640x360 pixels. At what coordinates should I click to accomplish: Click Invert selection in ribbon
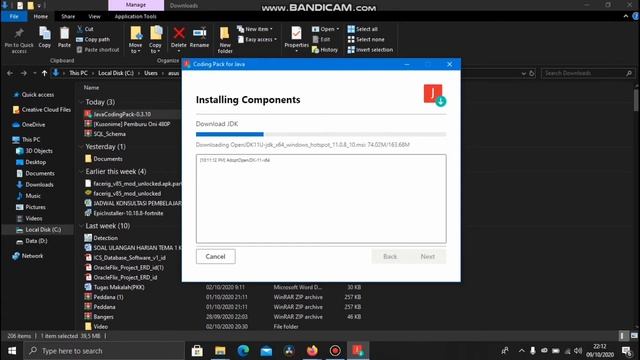[x=370, y=50]
